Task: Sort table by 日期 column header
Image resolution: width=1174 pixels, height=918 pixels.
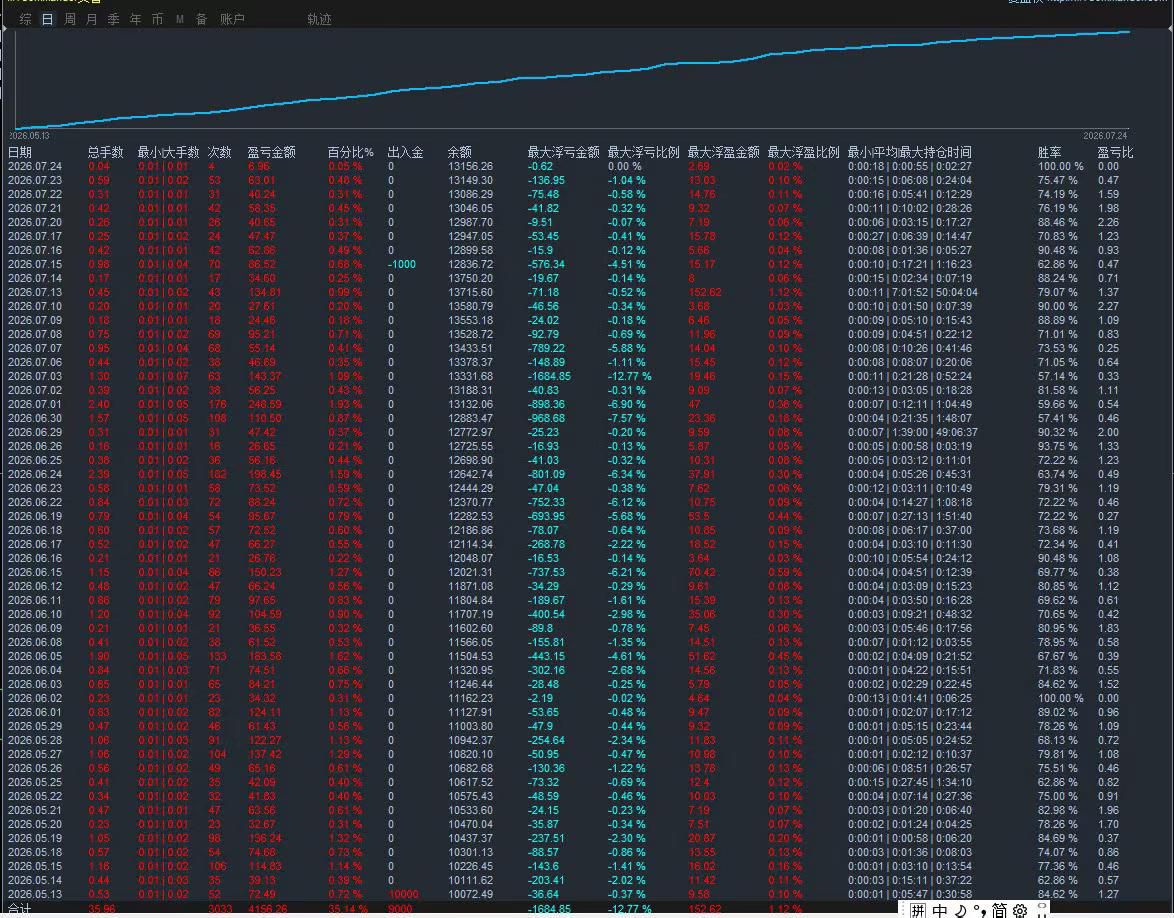Action: pos(20,152)
